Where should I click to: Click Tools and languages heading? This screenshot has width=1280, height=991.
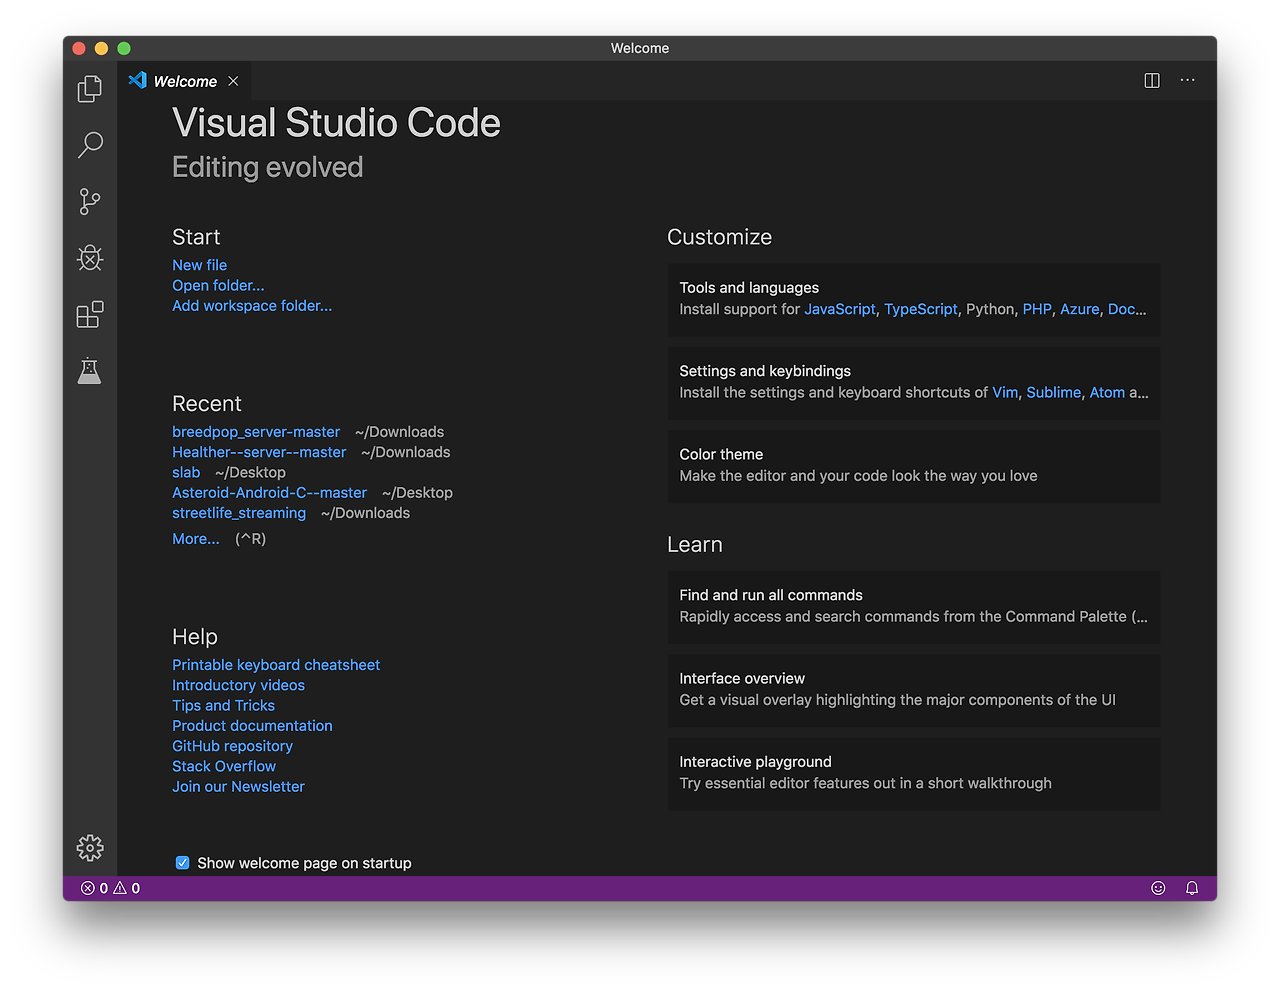point(749,288)
